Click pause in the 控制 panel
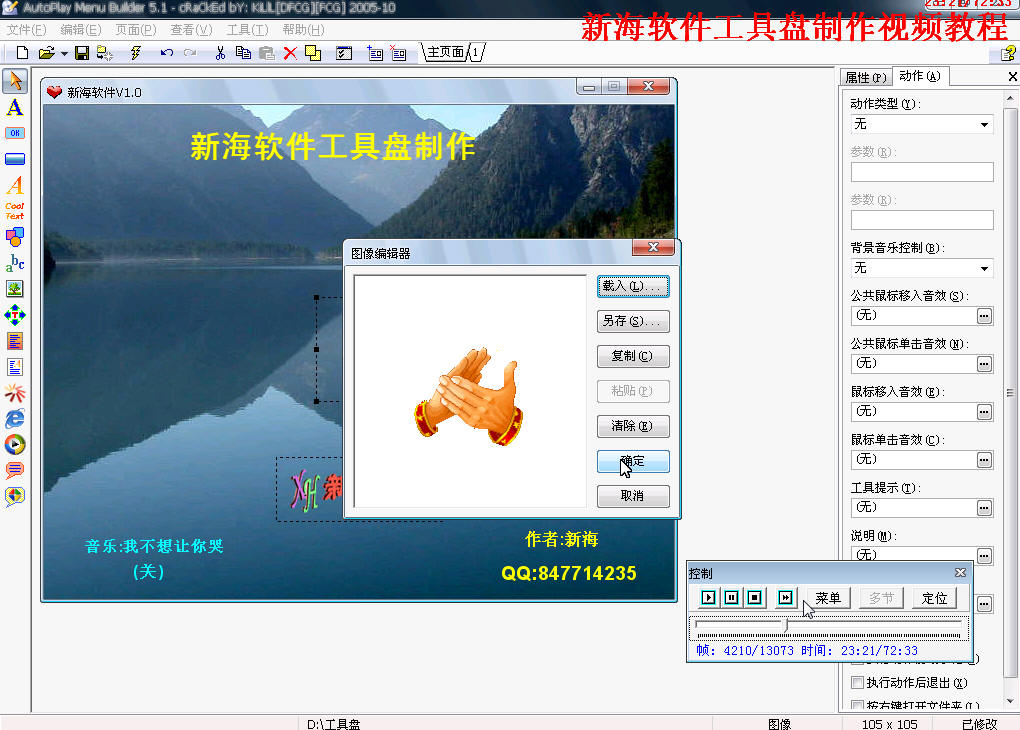Image resolution: width=1020 pixels, height=730 pixels. [x=731, y=597]
